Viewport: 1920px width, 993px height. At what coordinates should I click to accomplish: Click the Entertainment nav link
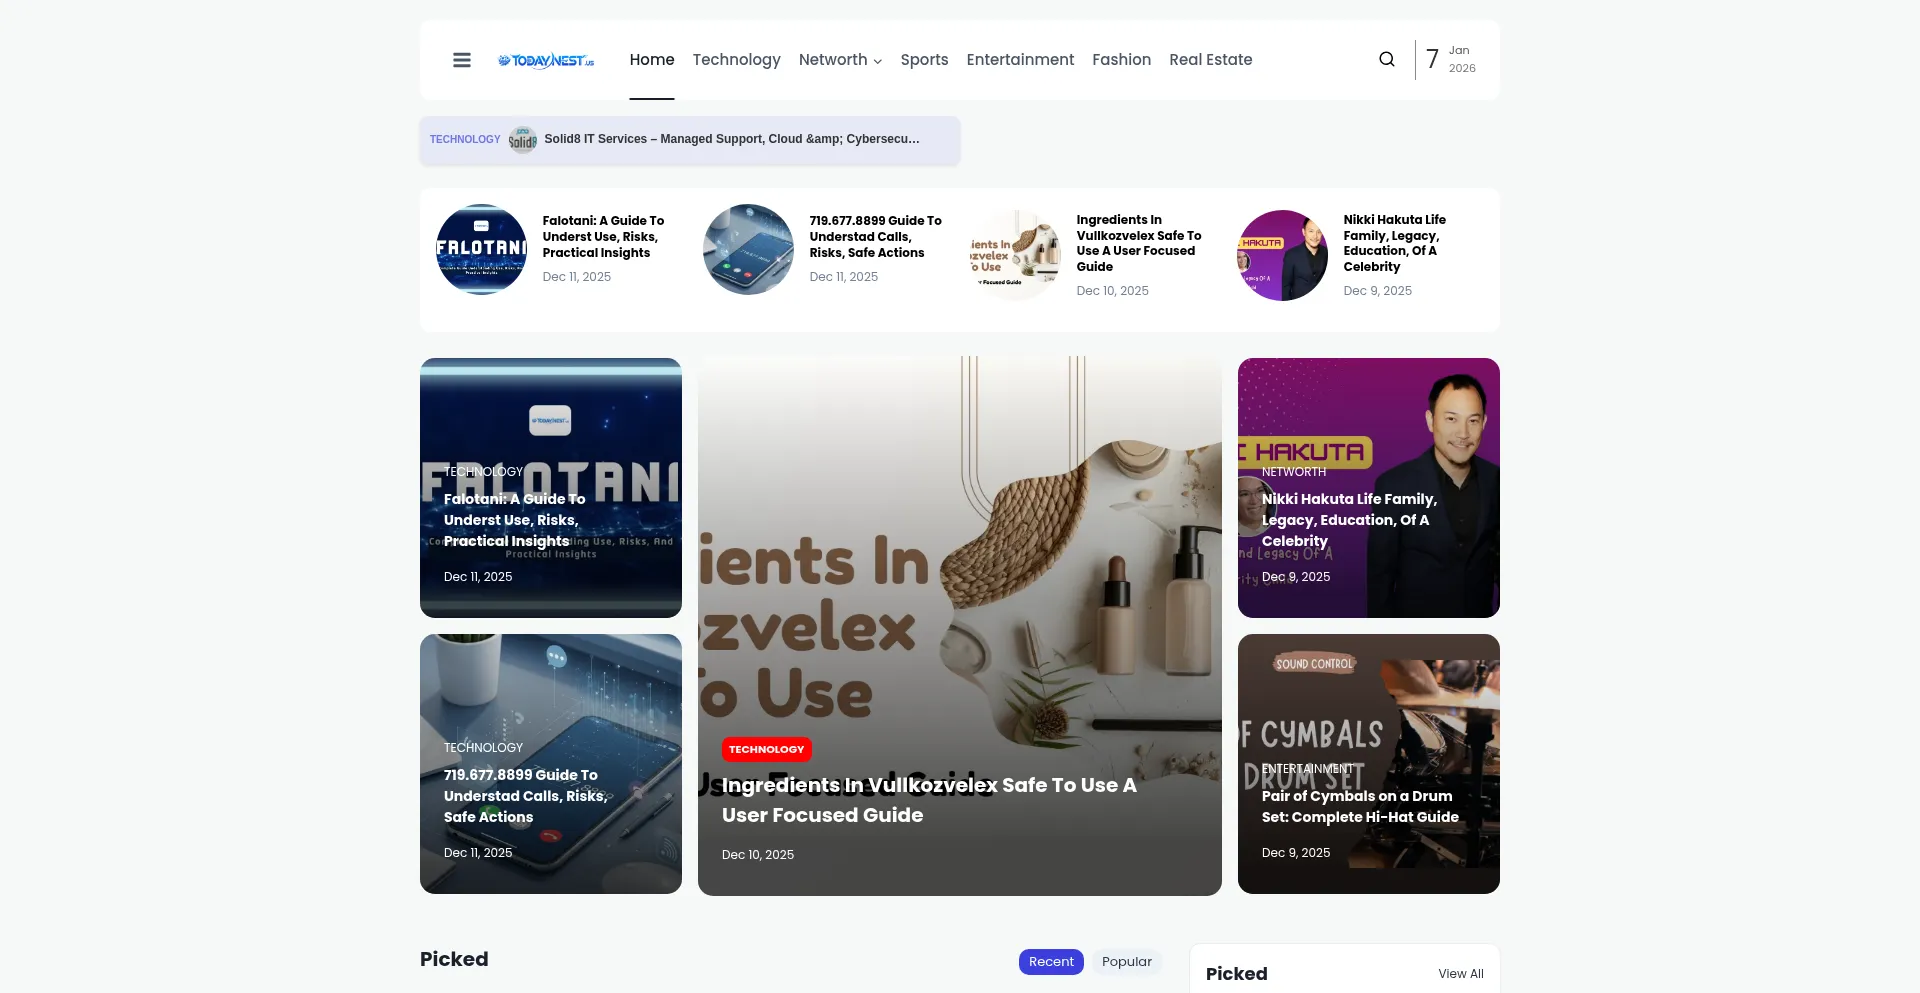[x=1020, y=60]
